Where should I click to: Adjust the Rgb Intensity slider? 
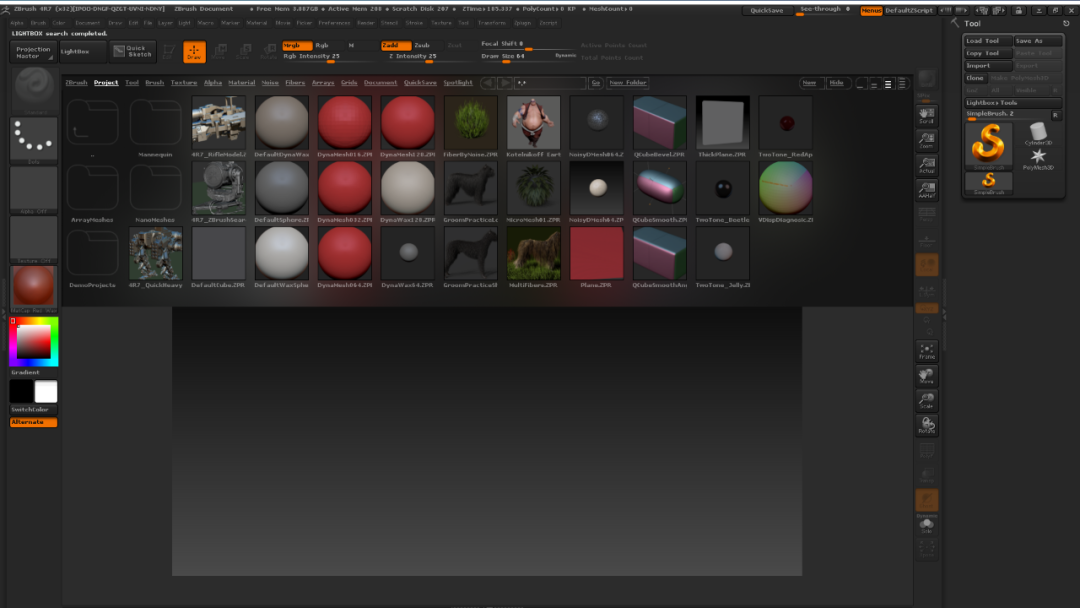coord(329,56)
